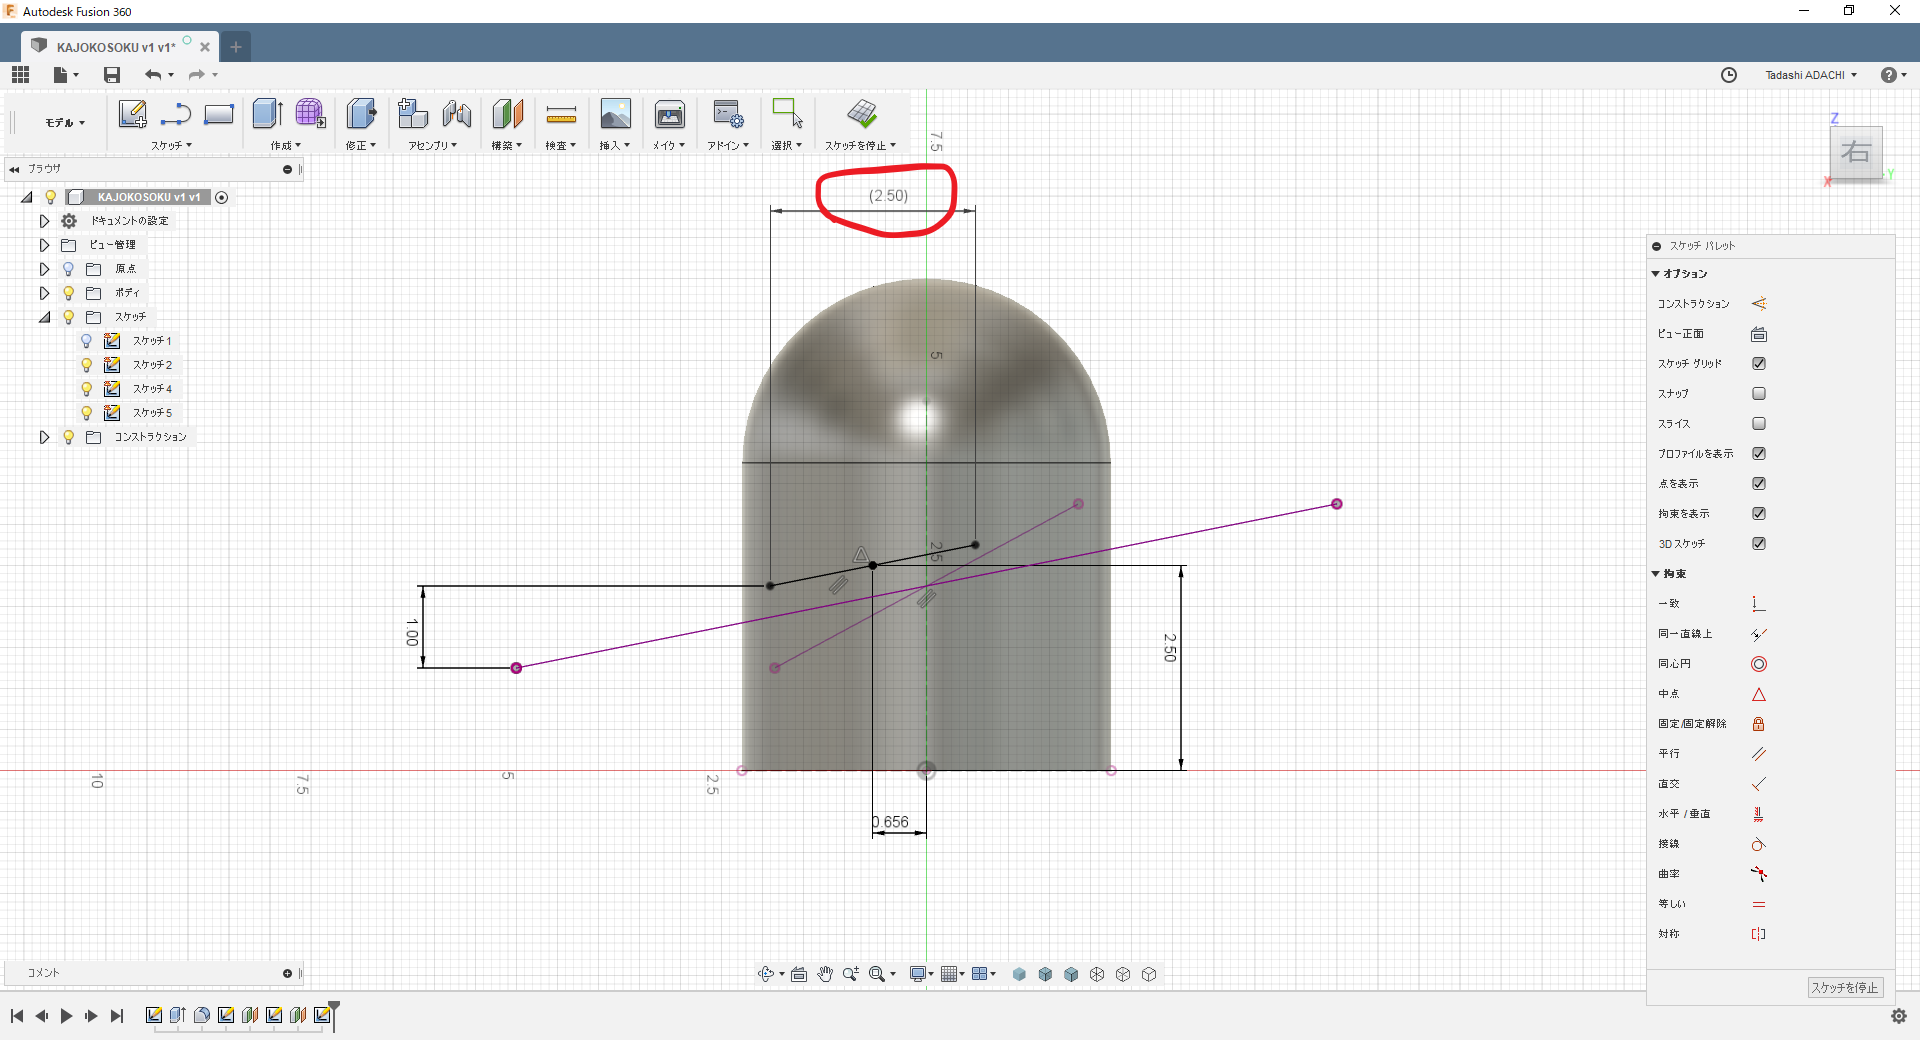Click the Fix/Unfix lock constraint icon
The image size is (1920, 1040).
point(1758,724)
